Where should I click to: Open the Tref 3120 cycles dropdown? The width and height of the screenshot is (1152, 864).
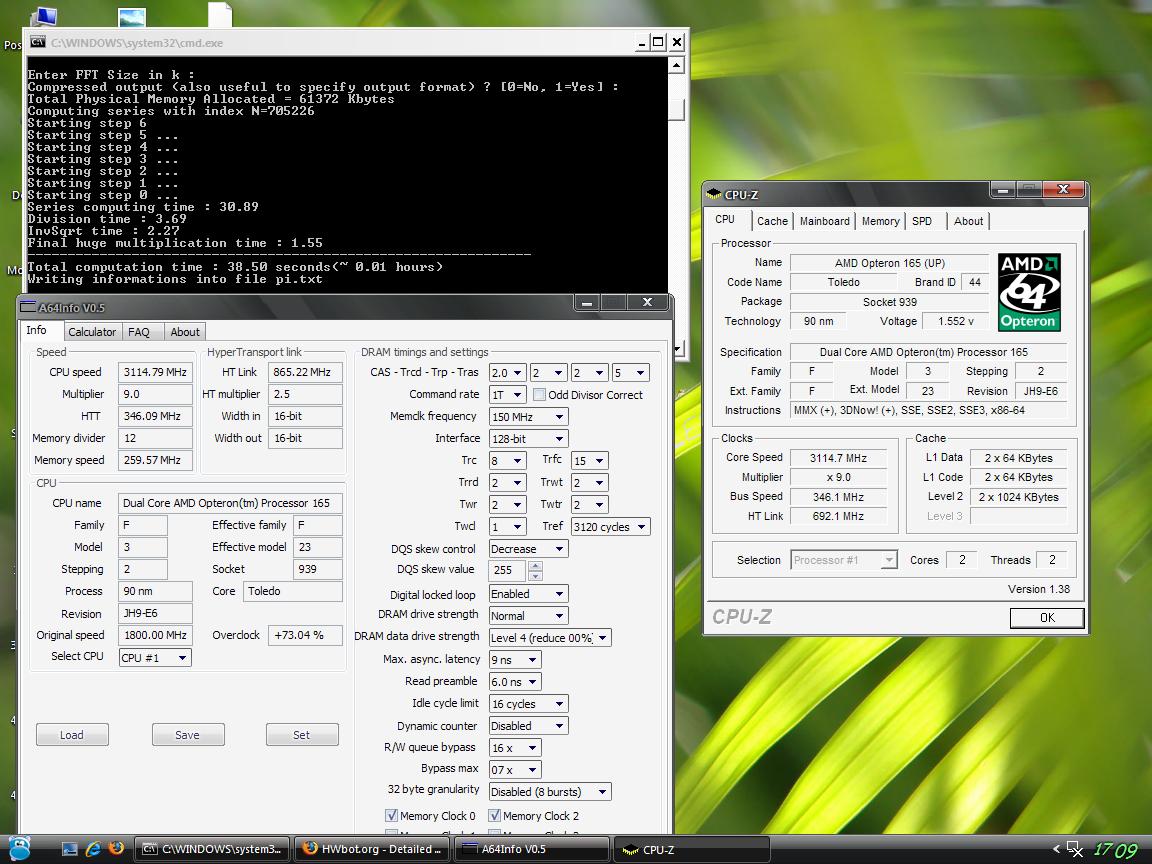(x=611, y=527)
